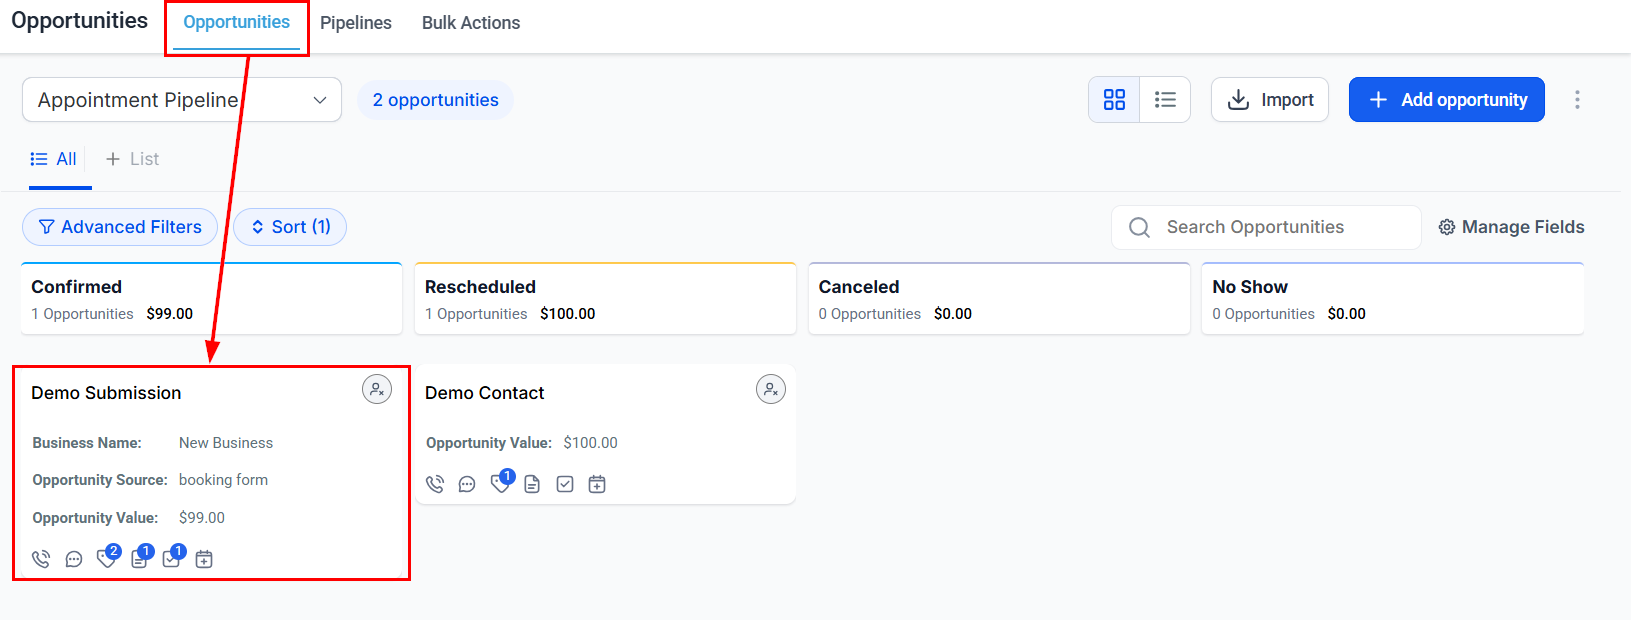
Task: Click the Import button
Action: point(1270,100)
